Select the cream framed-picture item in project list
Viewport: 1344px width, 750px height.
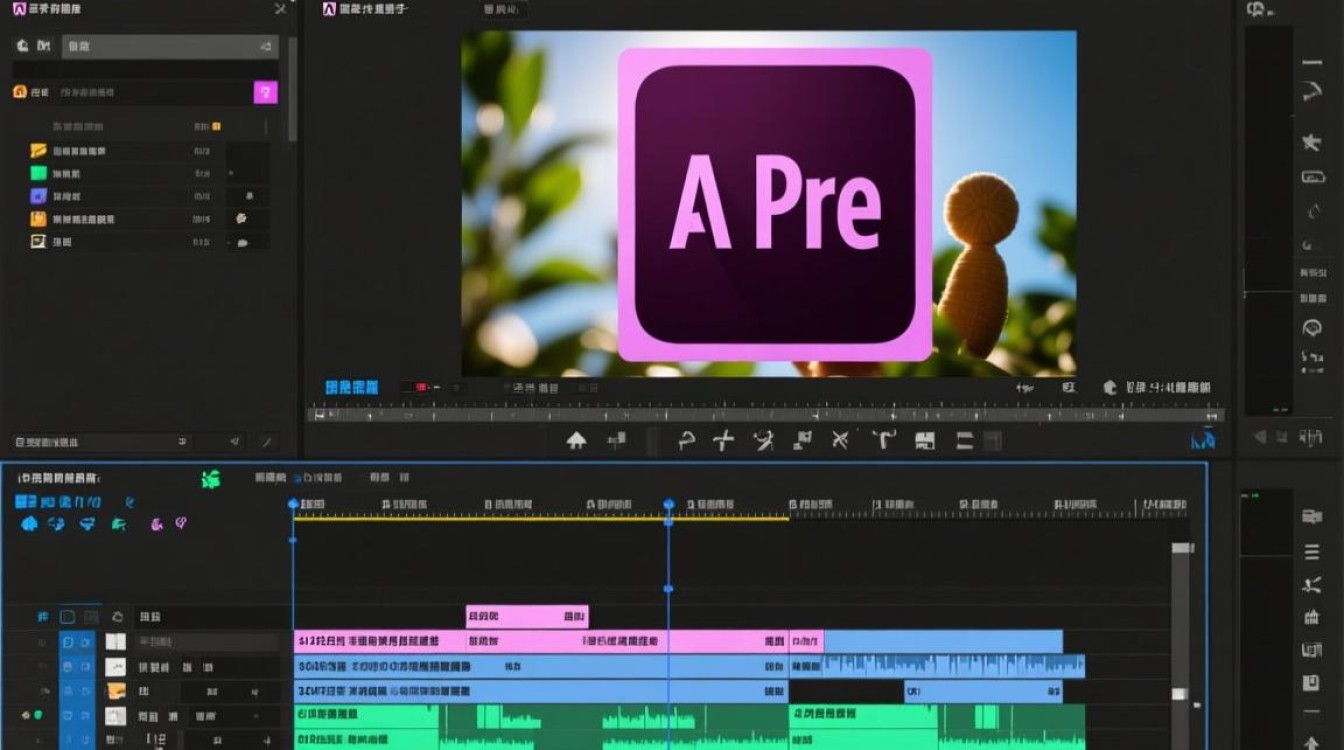39,241
